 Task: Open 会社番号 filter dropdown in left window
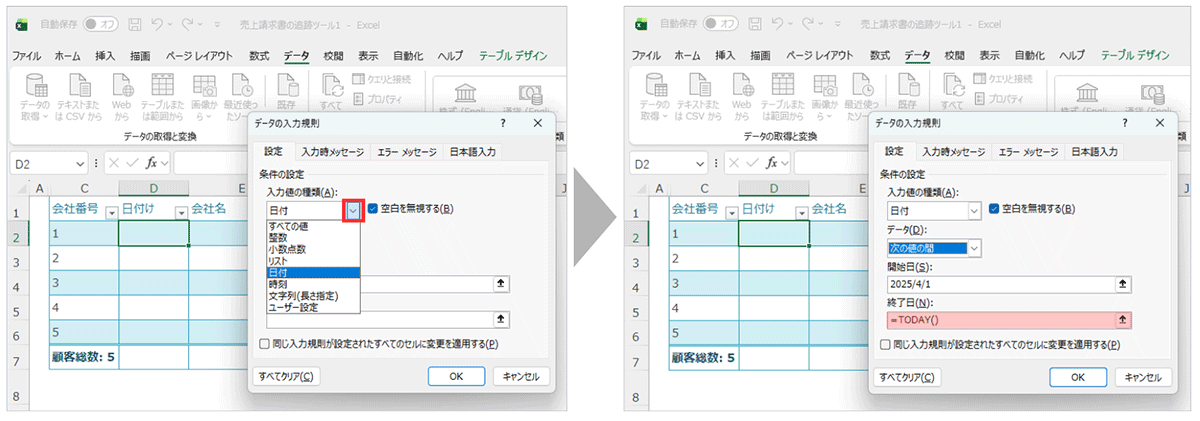point(112,211)
